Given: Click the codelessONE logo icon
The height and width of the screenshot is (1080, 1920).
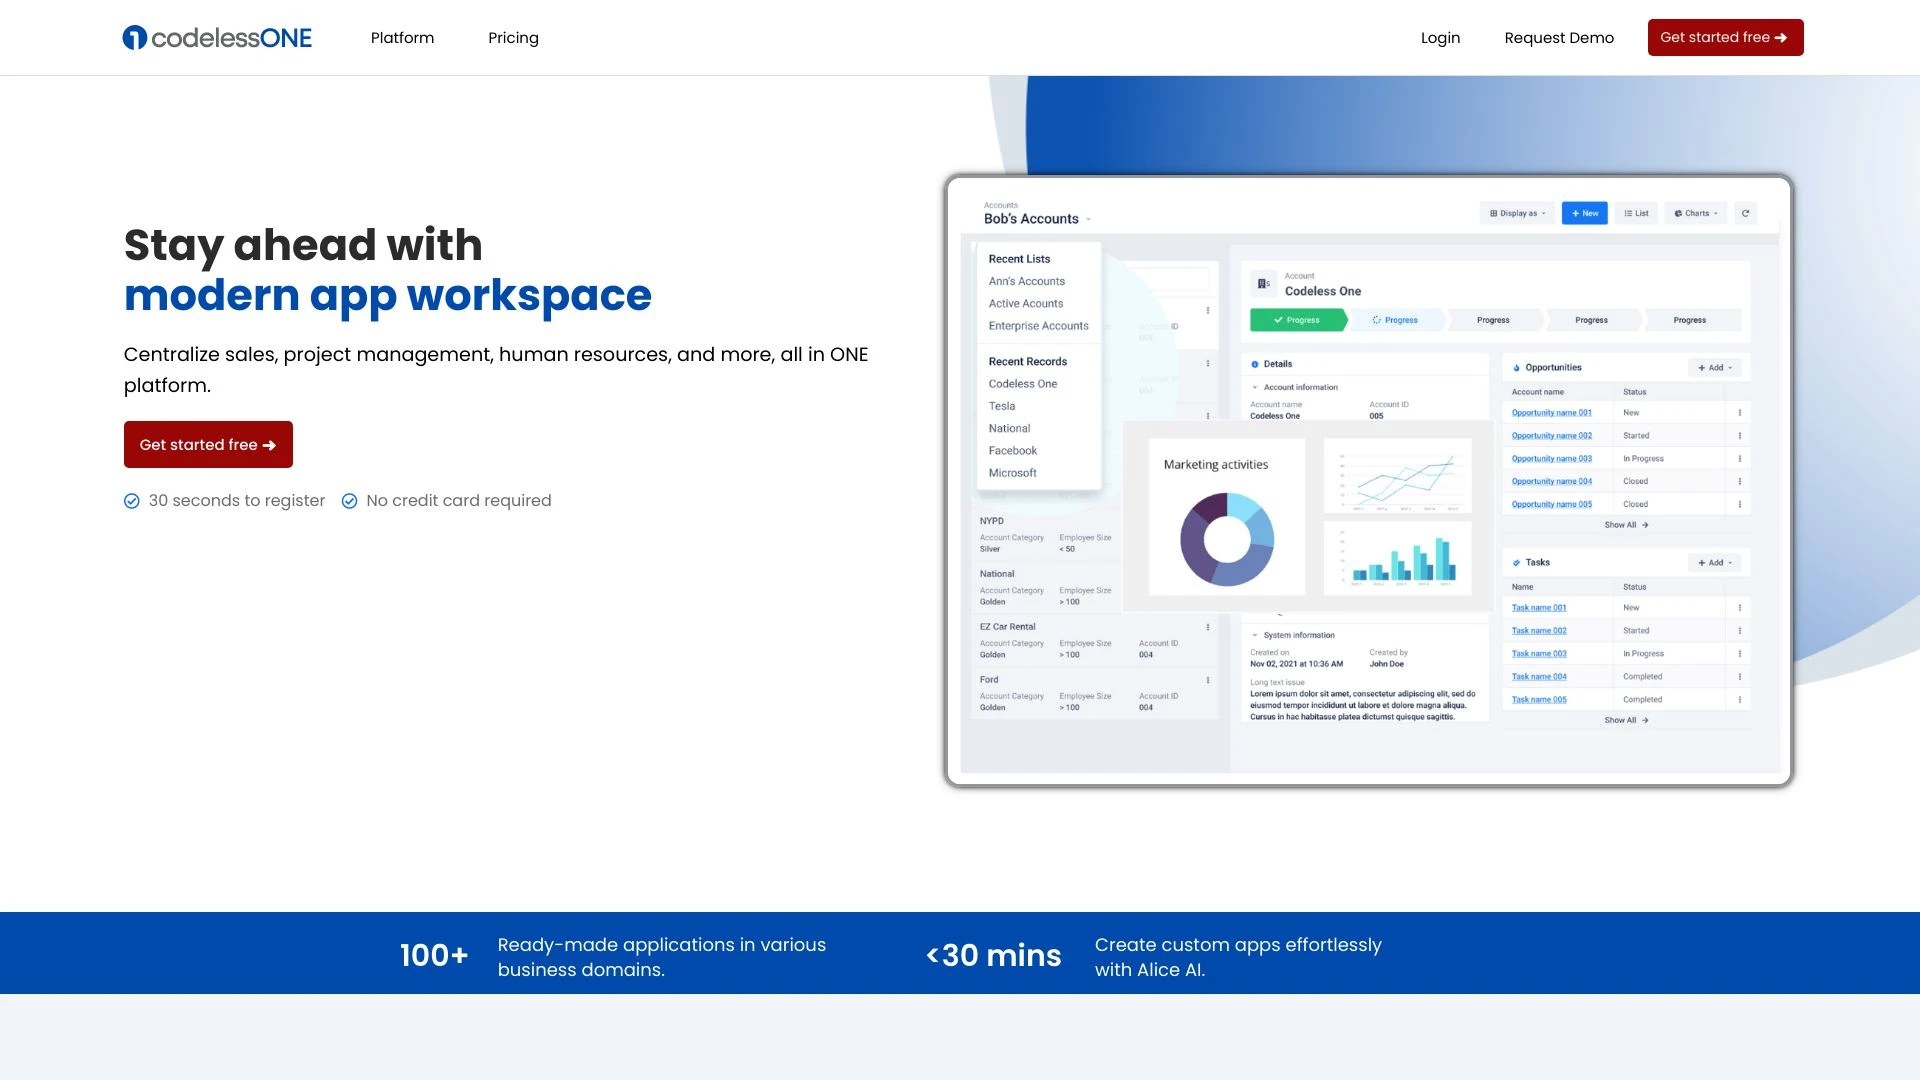Looking at the screenshot, I should (133, 37).
